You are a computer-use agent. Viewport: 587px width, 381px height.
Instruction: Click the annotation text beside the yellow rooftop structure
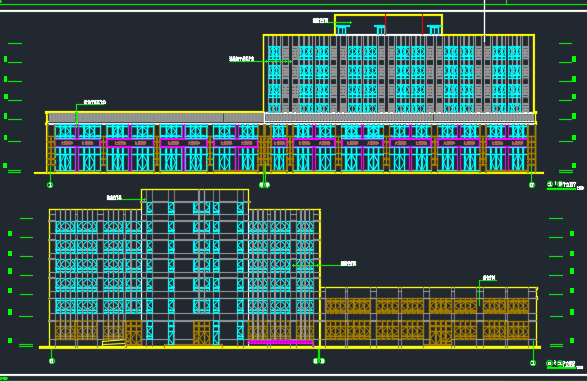(x=320, y=21)
